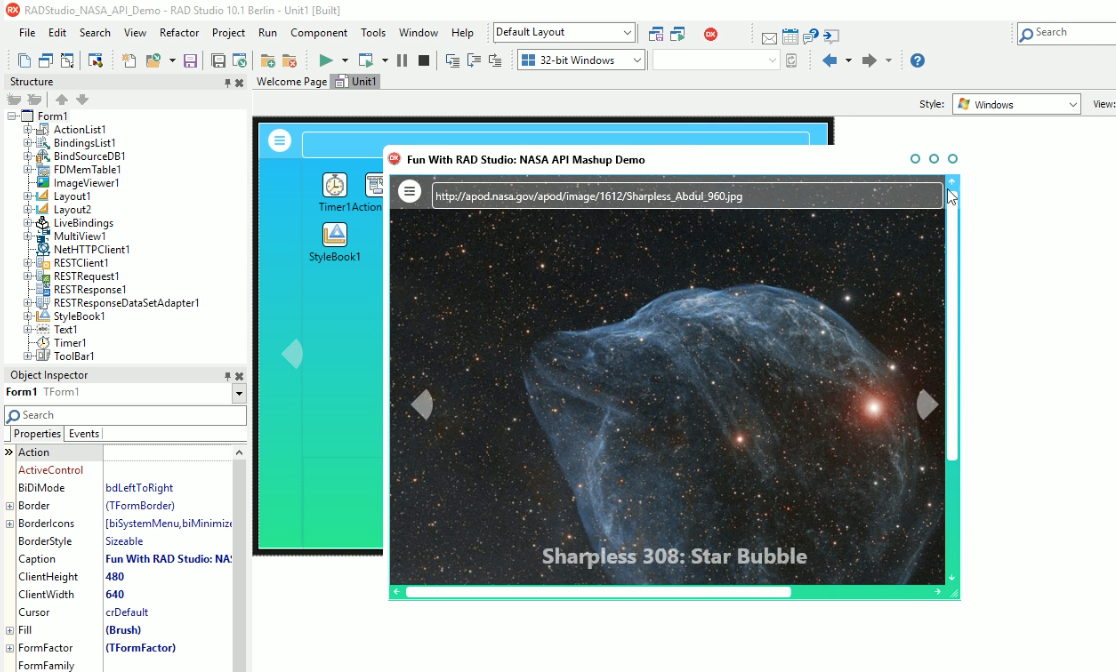This screenshot has width=1116, height=672.
Task: Show the previous image in the demo window
Action: [x=422, y=404]
